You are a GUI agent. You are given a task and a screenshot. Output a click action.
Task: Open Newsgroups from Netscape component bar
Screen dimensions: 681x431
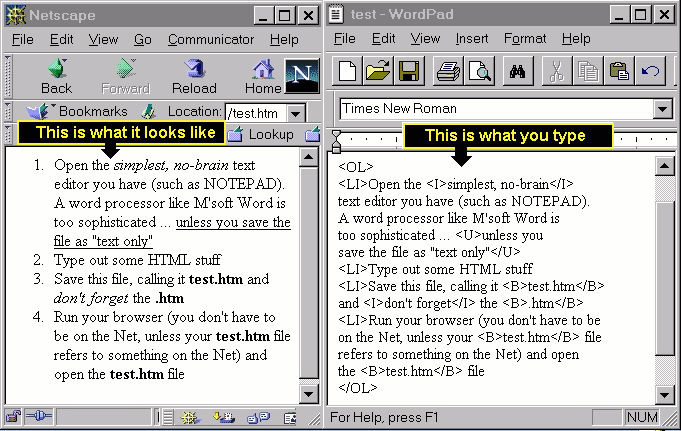tap(258, 418)
